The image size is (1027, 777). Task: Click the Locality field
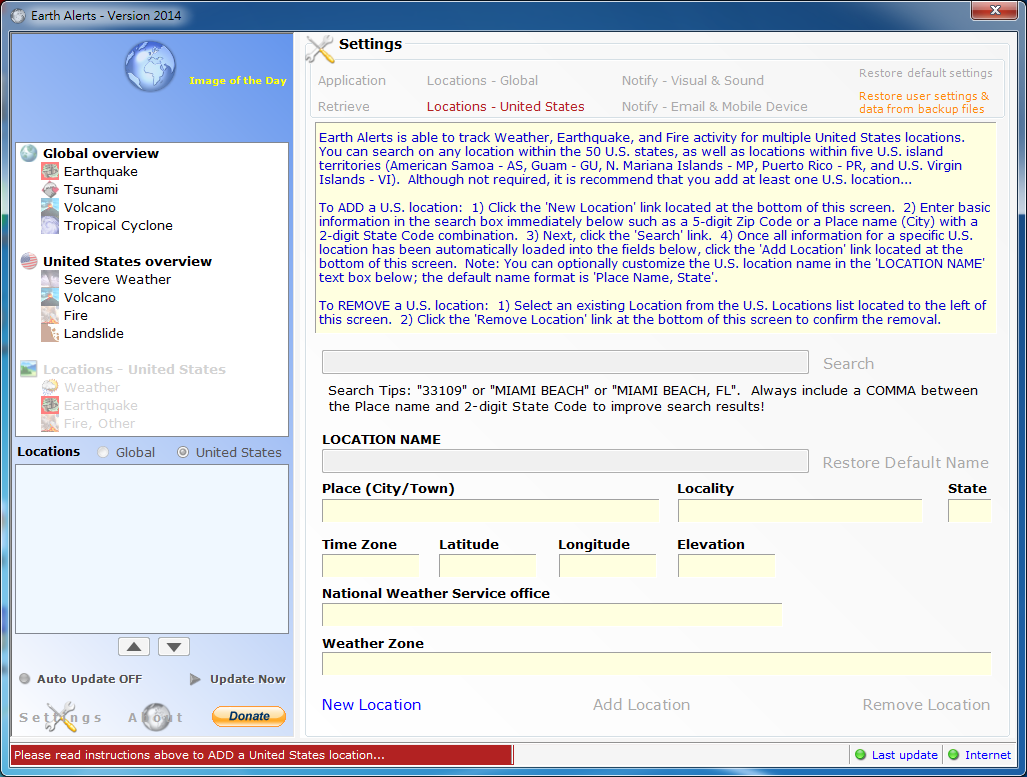[800, 510]
